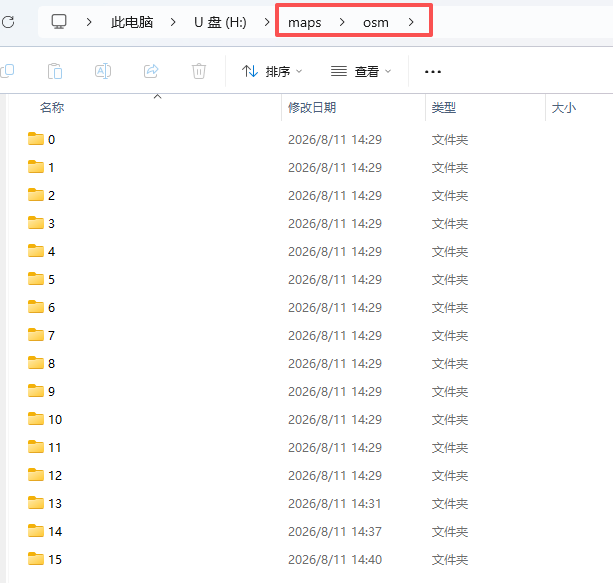Open the three-dot more options menu

[433, 72]
